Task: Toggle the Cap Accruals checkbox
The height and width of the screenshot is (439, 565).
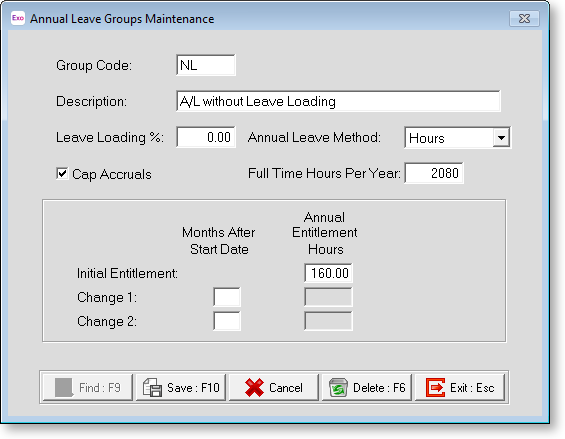Action: tap(62, 173)
